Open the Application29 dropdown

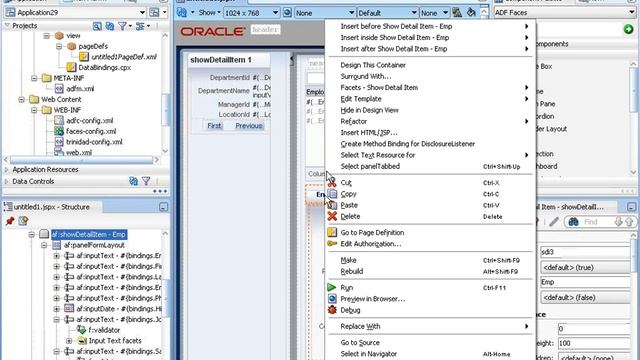click(x=142, y=12)
